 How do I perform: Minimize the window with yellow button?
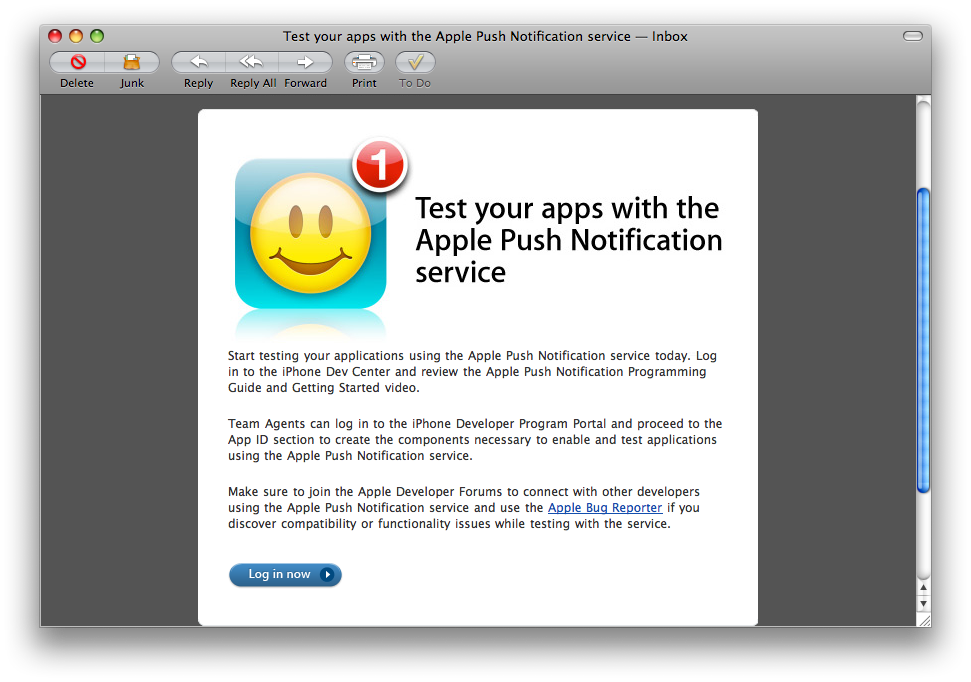pyautogui.click(x=76, y=36)
